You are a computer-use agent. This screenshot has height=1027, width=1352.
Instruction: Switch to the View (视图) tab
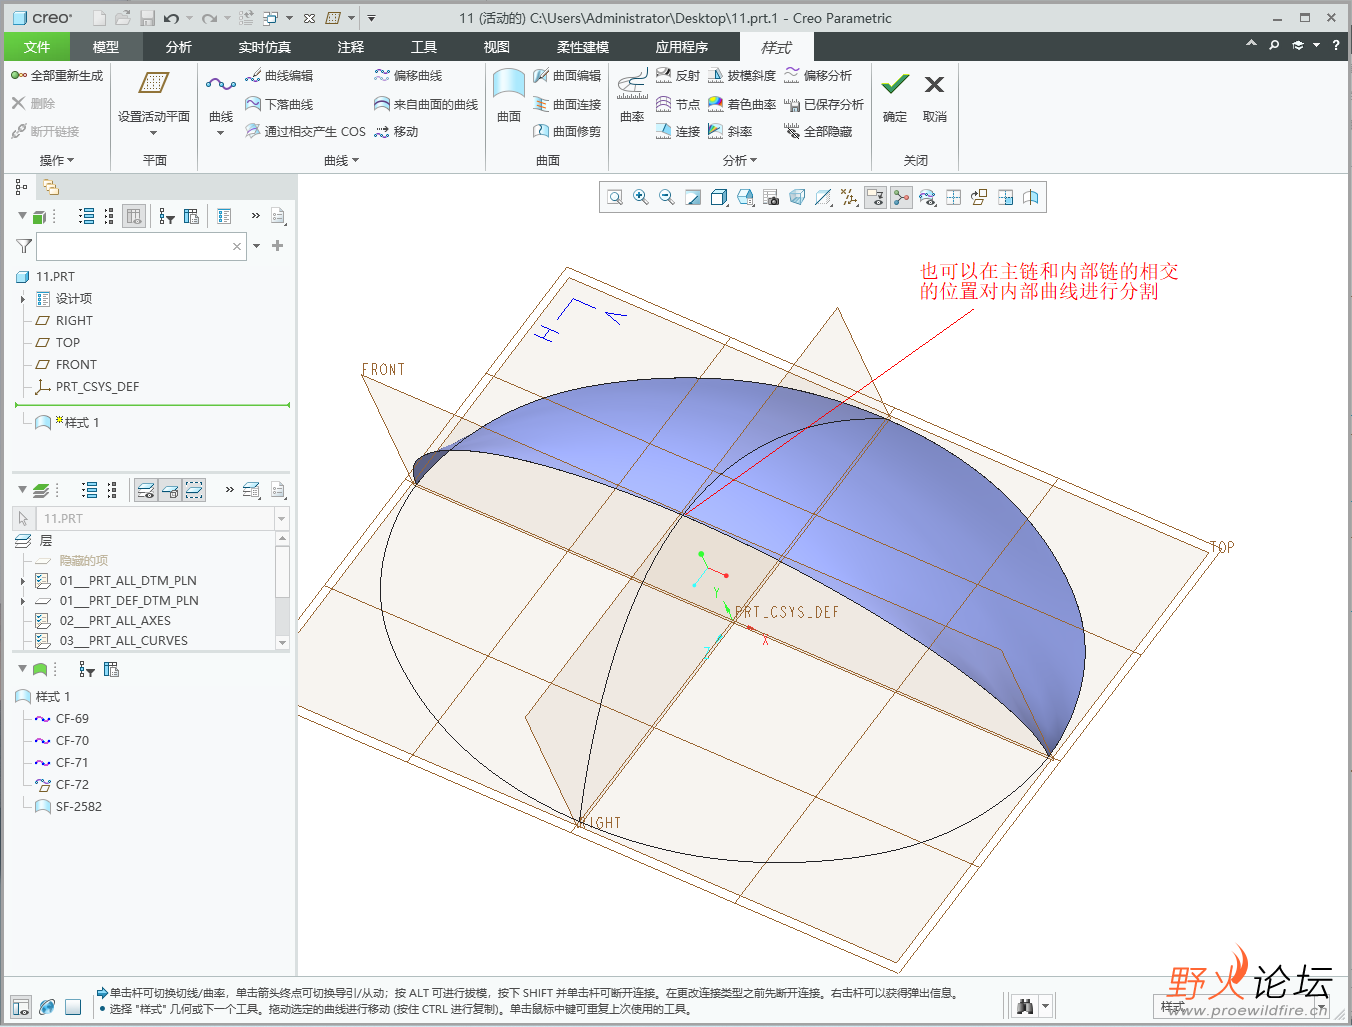pos(497,47)
